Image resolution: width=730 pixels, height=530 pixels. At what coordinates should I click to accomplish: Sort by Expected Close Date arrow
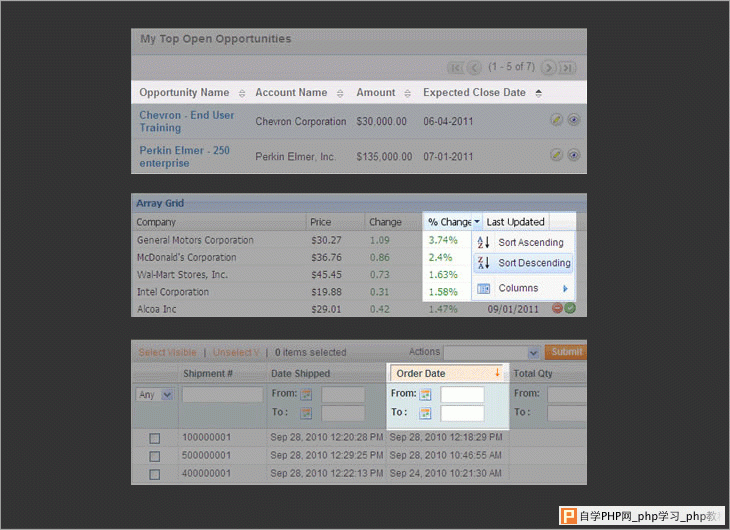tap(539, 93)
